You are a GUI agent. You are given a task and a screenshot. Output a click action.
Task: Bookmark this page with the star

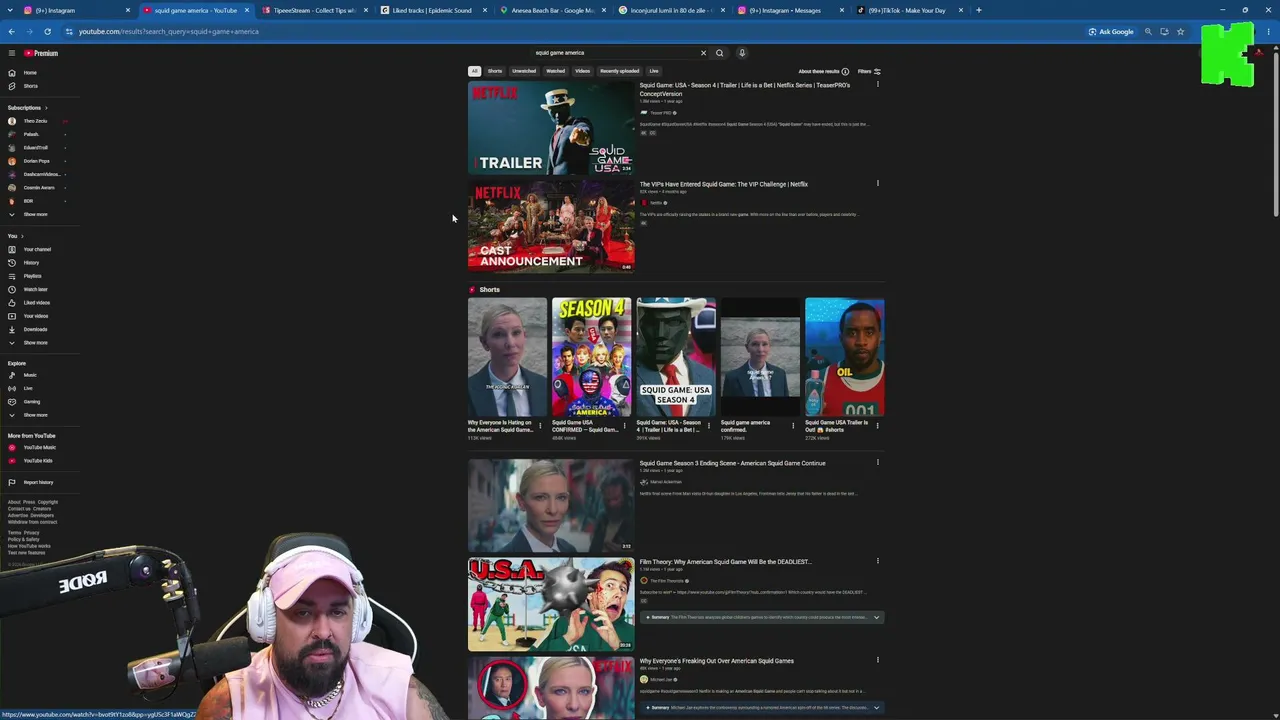coord(1180,32)
